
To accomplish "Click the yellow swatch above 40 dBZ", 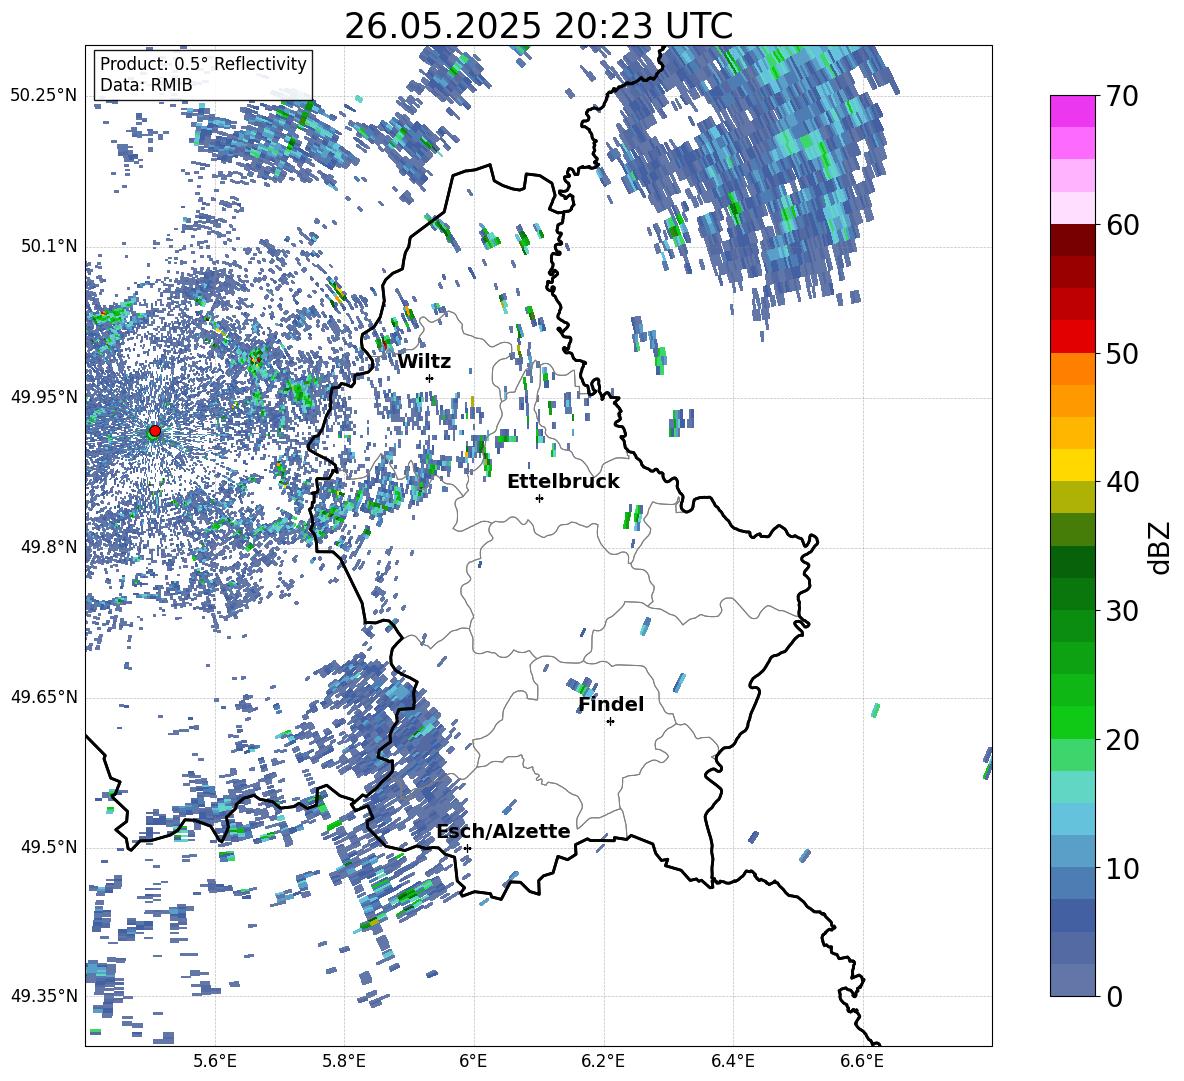I will [1072, 465].
